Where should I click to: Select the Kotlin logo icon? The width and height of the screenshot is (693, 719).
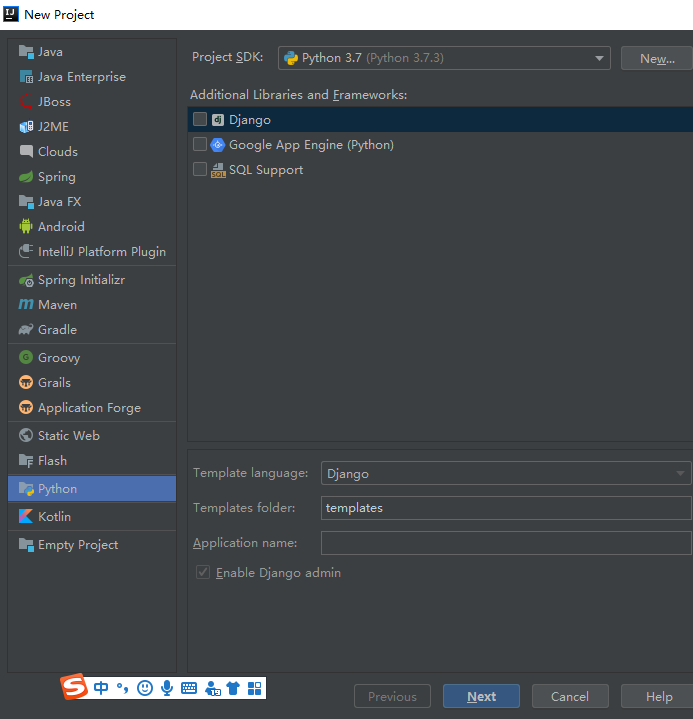click(x=26, y=516)
